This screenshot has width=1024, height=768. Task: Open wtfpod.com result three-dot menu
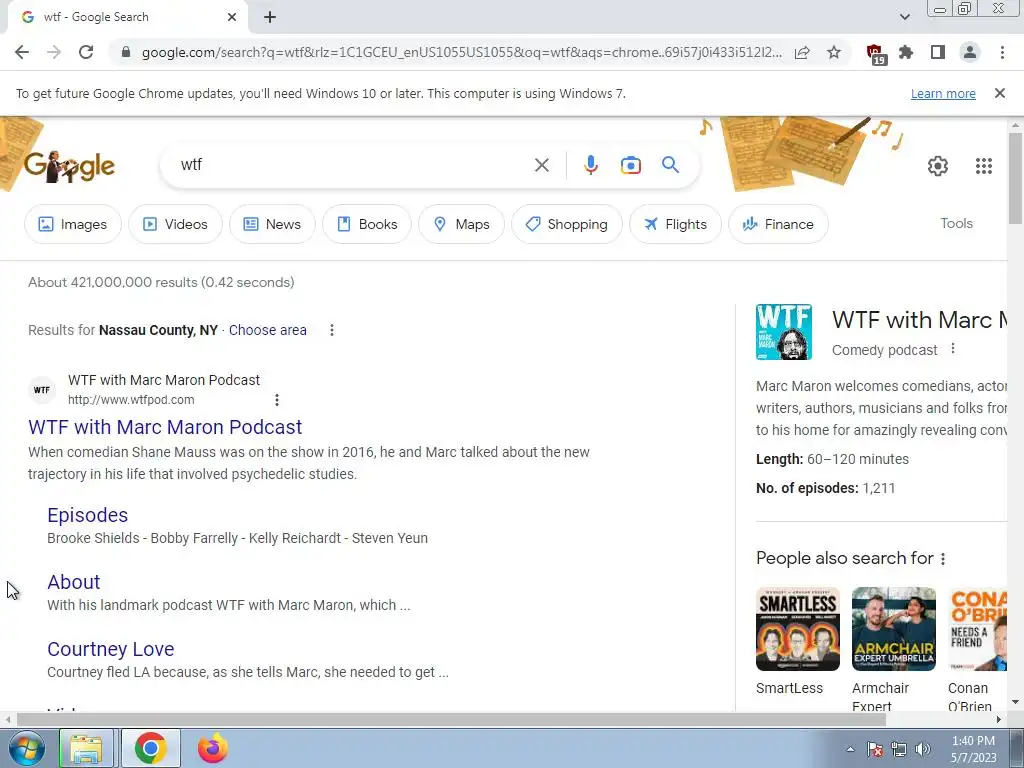coord(277,400)
